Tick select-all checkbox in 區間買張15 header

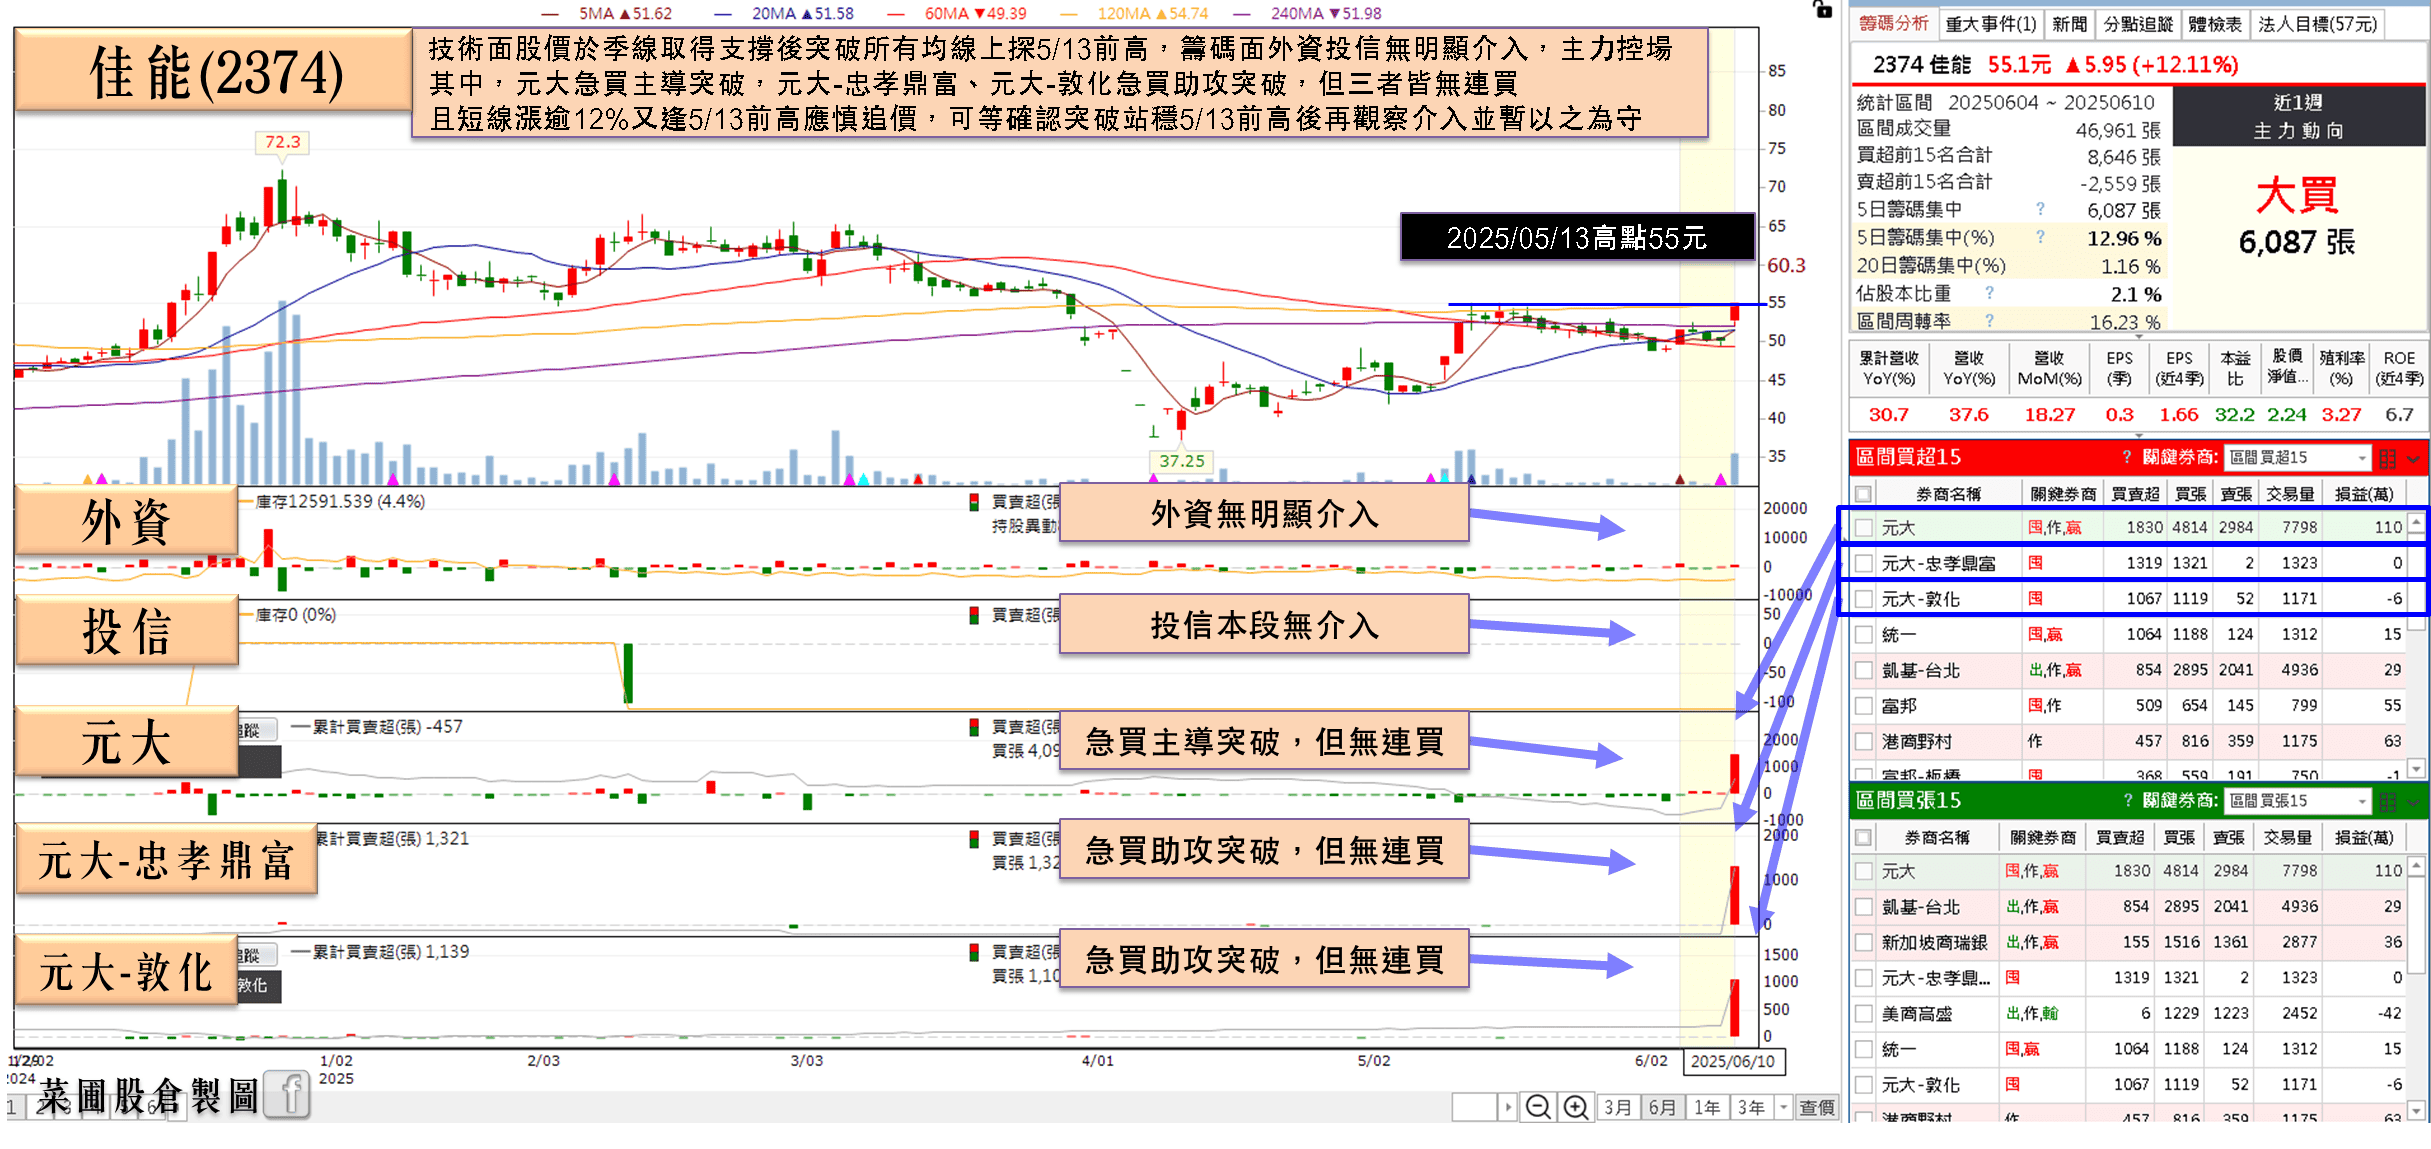1863,837
